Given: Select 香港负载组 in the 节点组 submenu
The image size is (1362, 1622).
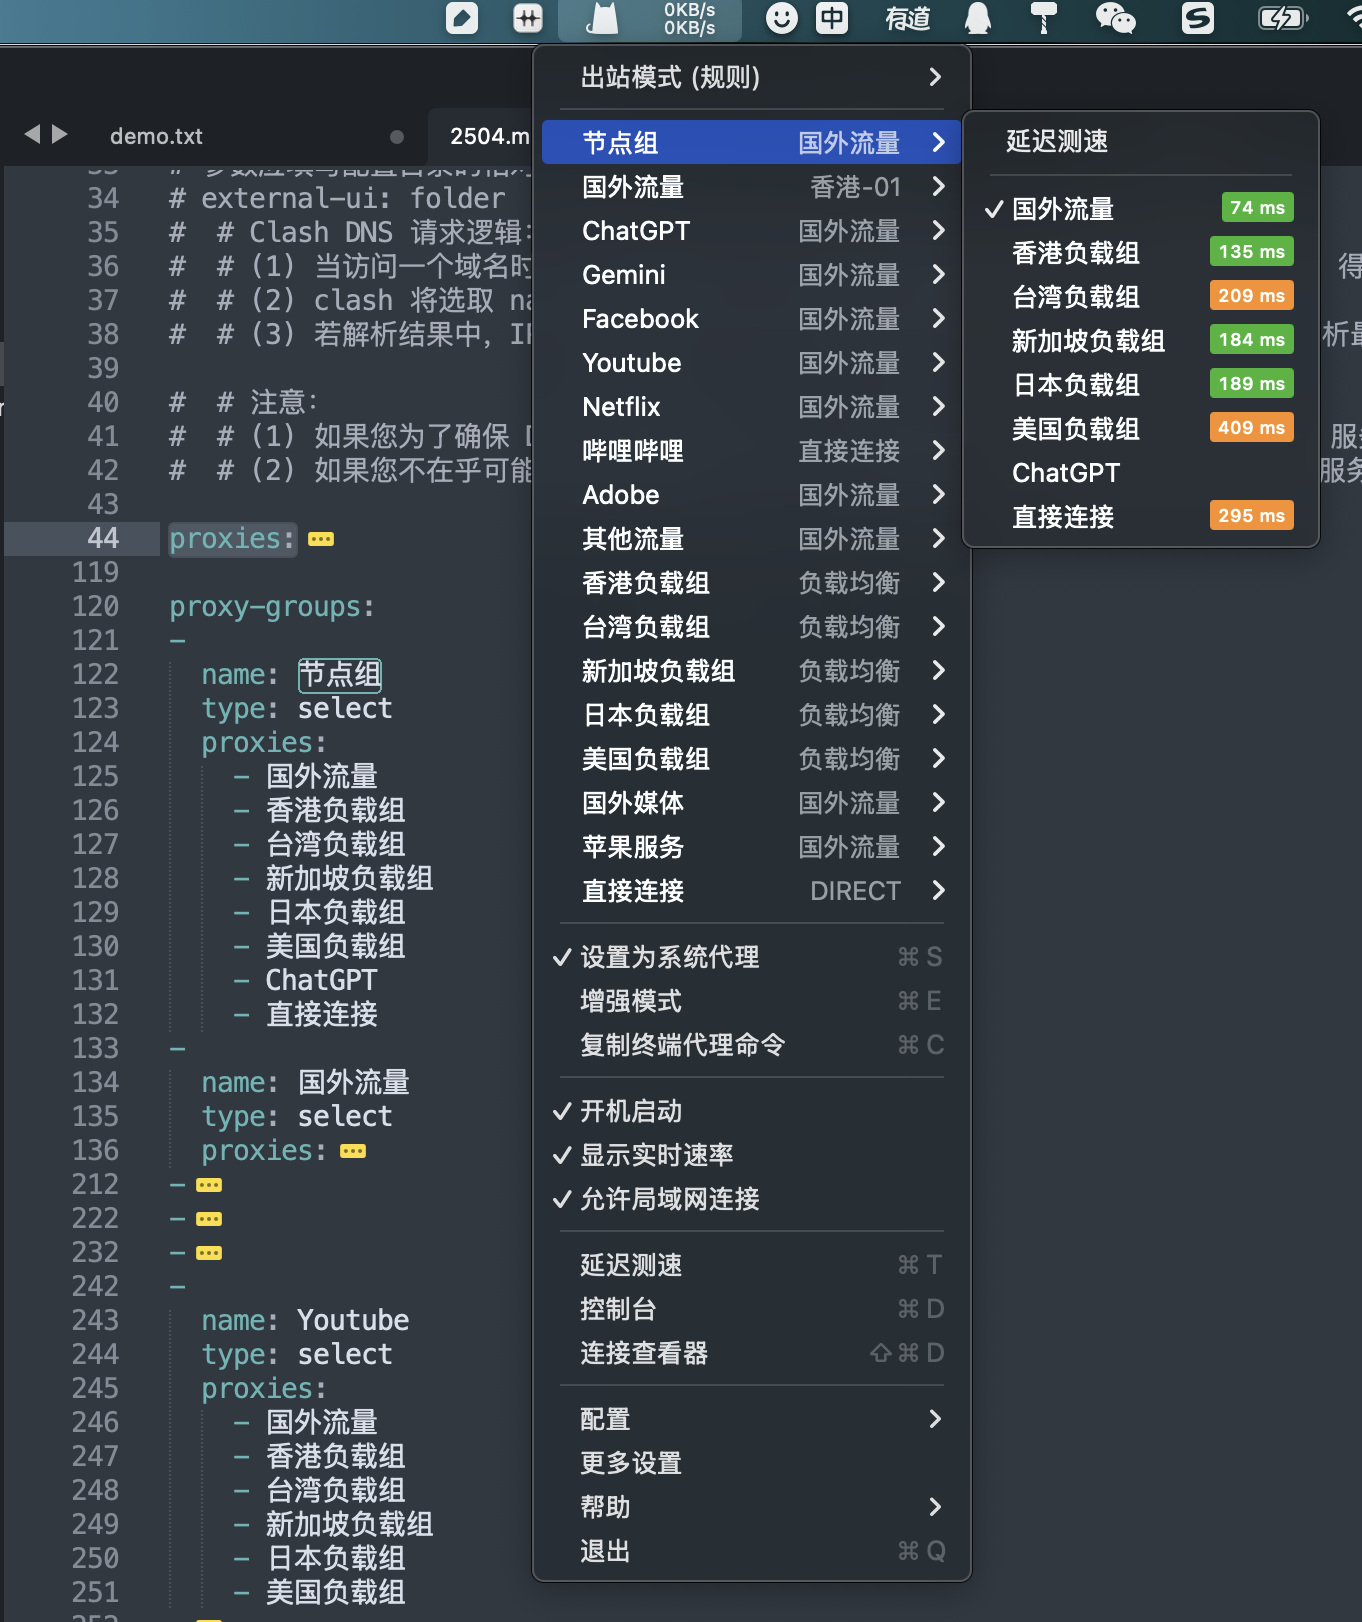Looking at the screenshot, I should [1141, 253].
